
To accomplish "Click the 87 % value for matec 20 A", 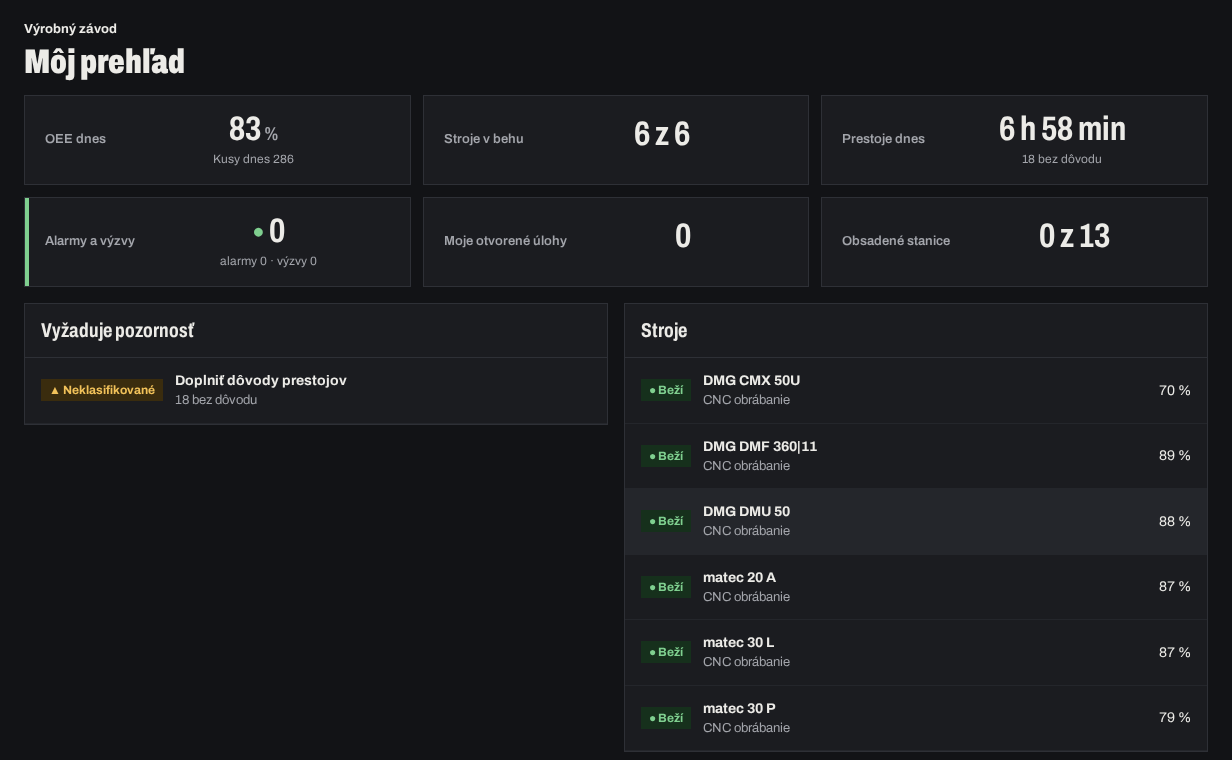I will tap(1175, 586).
